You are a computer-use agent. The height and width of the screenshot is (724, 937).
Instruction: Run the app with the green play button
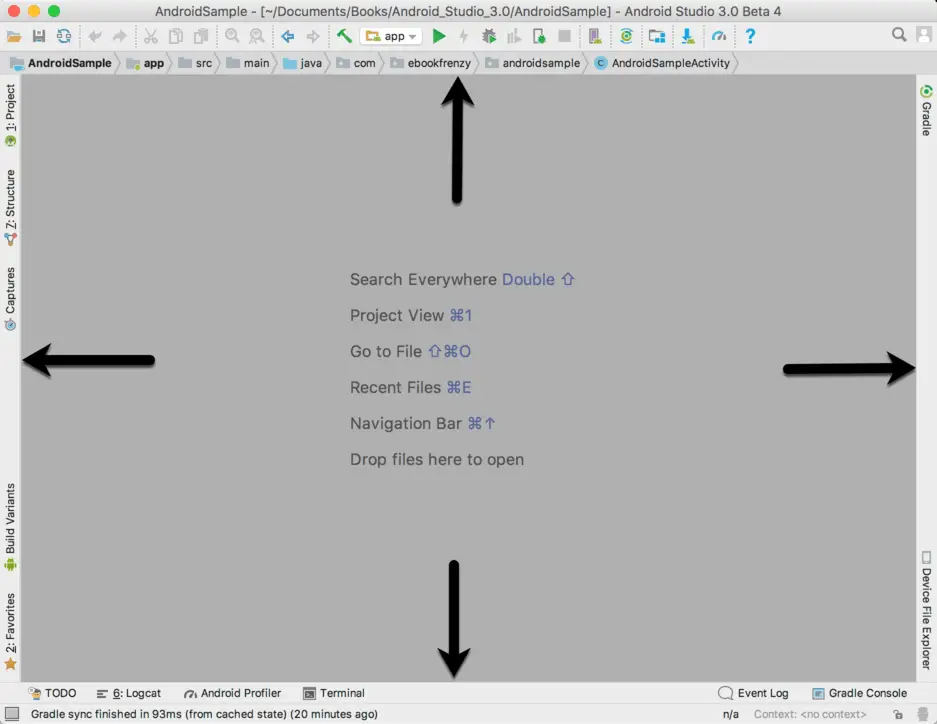(x=438, y=36)
